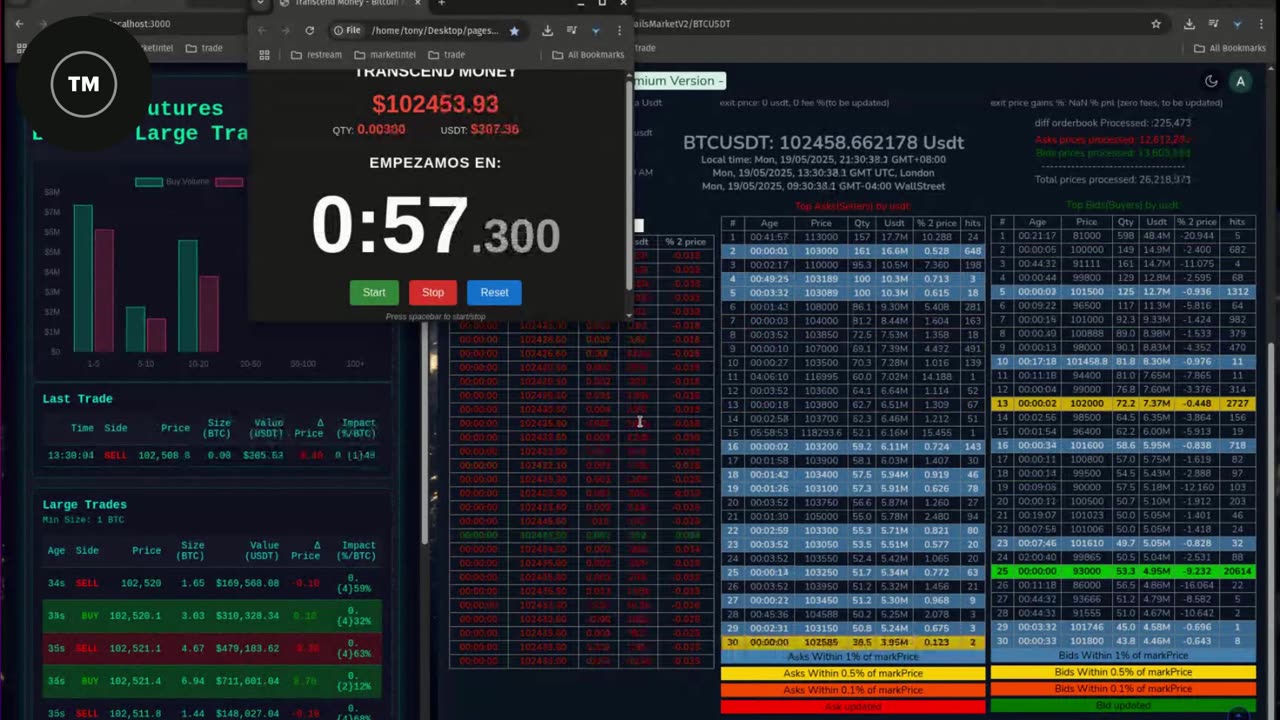The image size is (1280, 720).
Task: Click Last Trade section heading
Action: click(77, 398)
